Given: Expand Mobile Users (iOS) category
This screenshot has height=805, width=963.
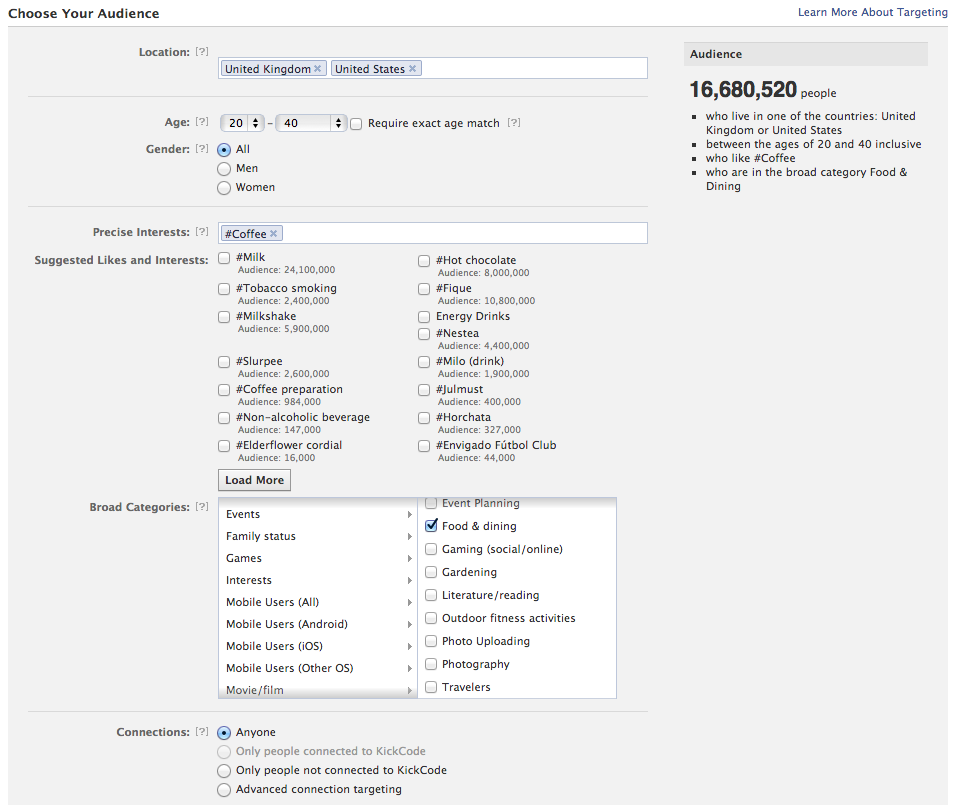Looking at the screenshot, I should pos(318,646).
